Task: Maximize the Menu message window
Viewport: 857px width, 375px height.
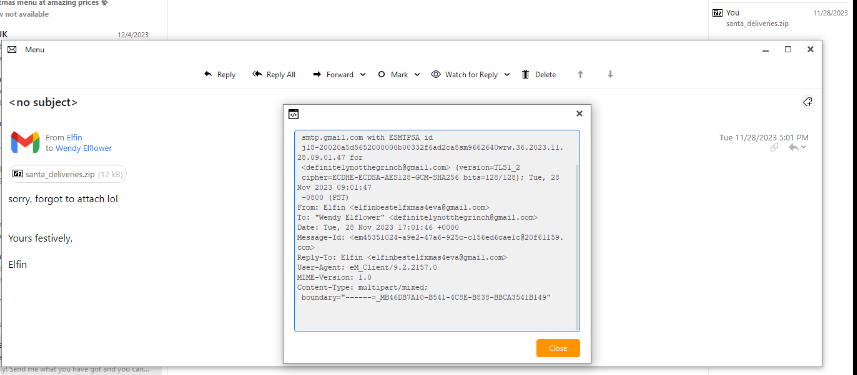Action: tap(788, 49)
